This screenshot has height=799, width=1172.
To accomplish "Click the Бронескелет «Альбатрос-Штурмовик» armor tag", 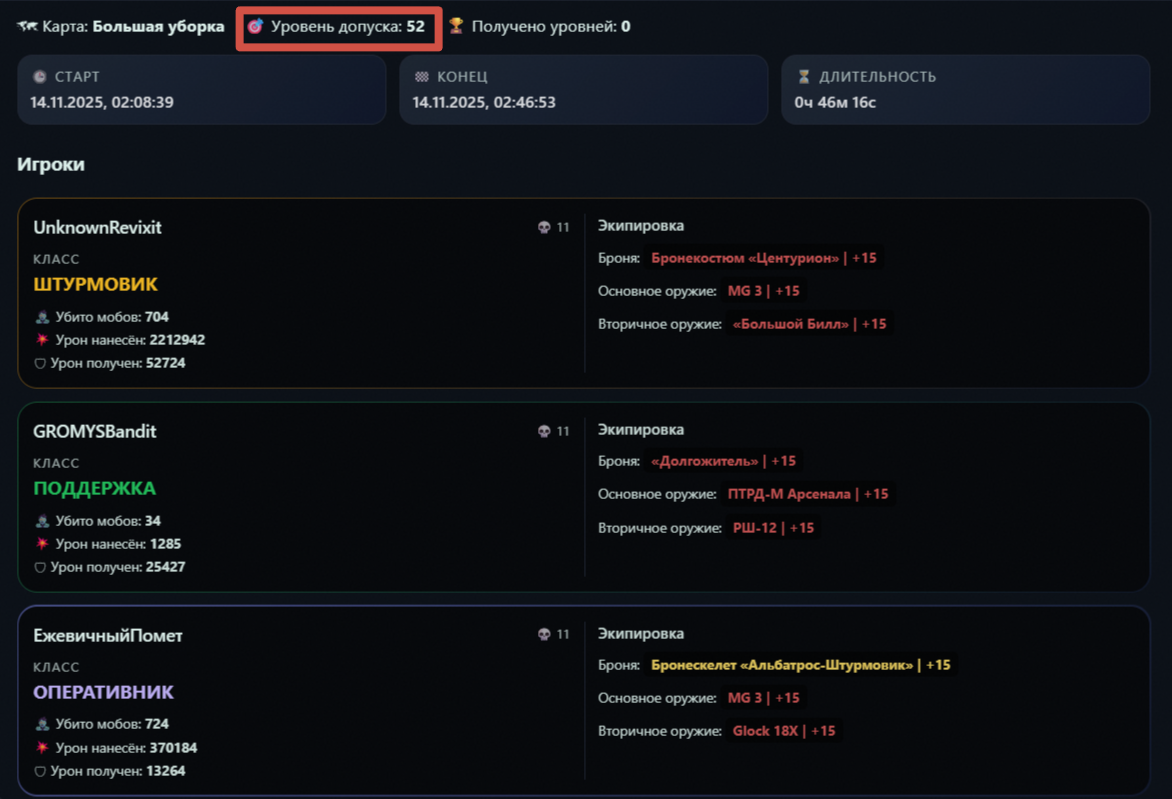I will pyautogui.click(x=800, y=665).
